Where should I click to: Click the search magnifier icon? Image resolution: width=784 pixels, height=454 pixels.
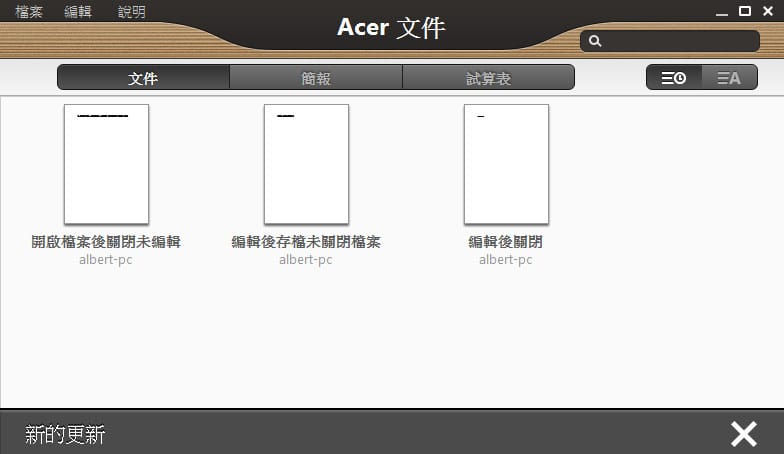click(594, 41)
